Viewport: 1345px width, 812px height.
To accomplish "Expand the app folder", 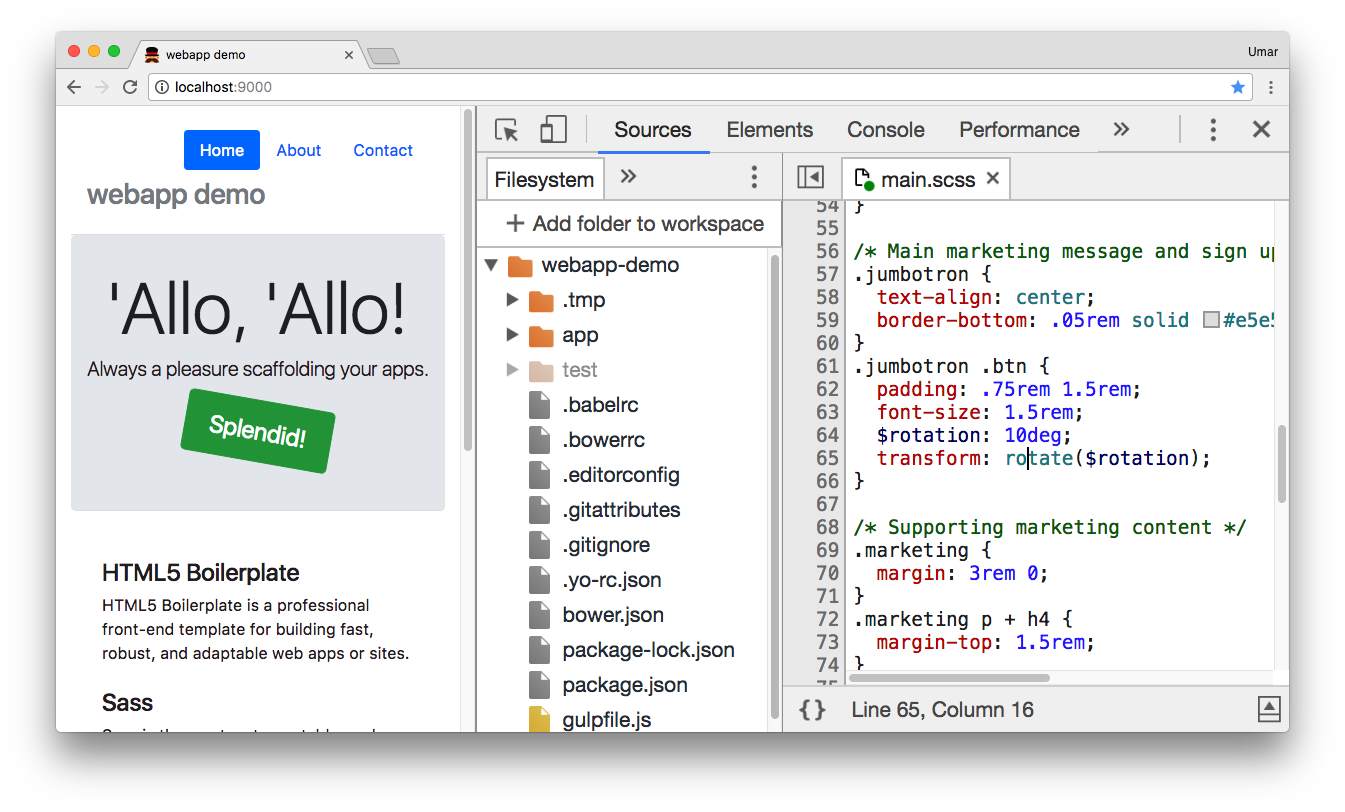I will (512, 334).
